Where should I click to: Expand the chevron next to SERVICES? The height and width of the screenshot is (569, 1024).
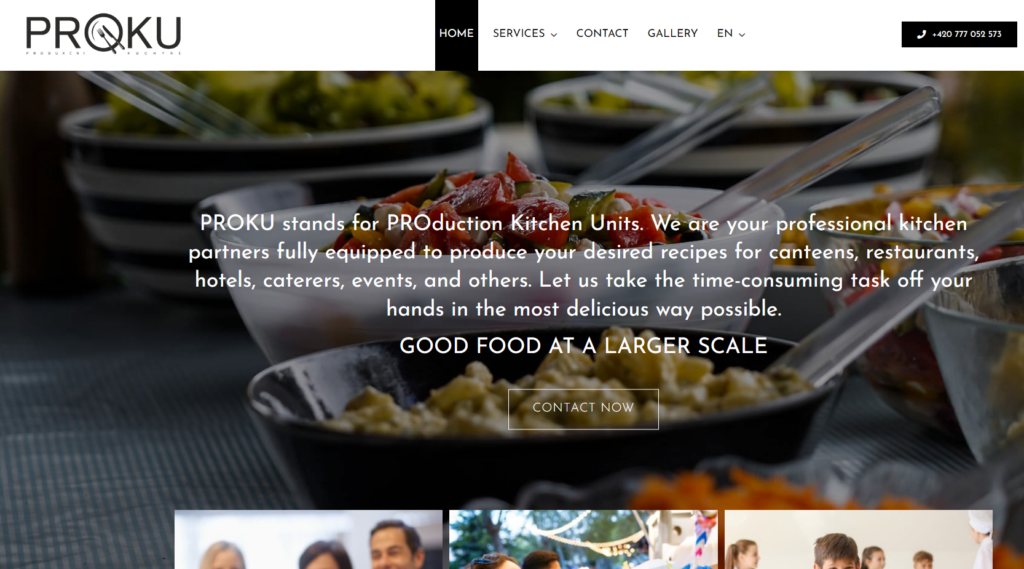click(x=554, y=35)
